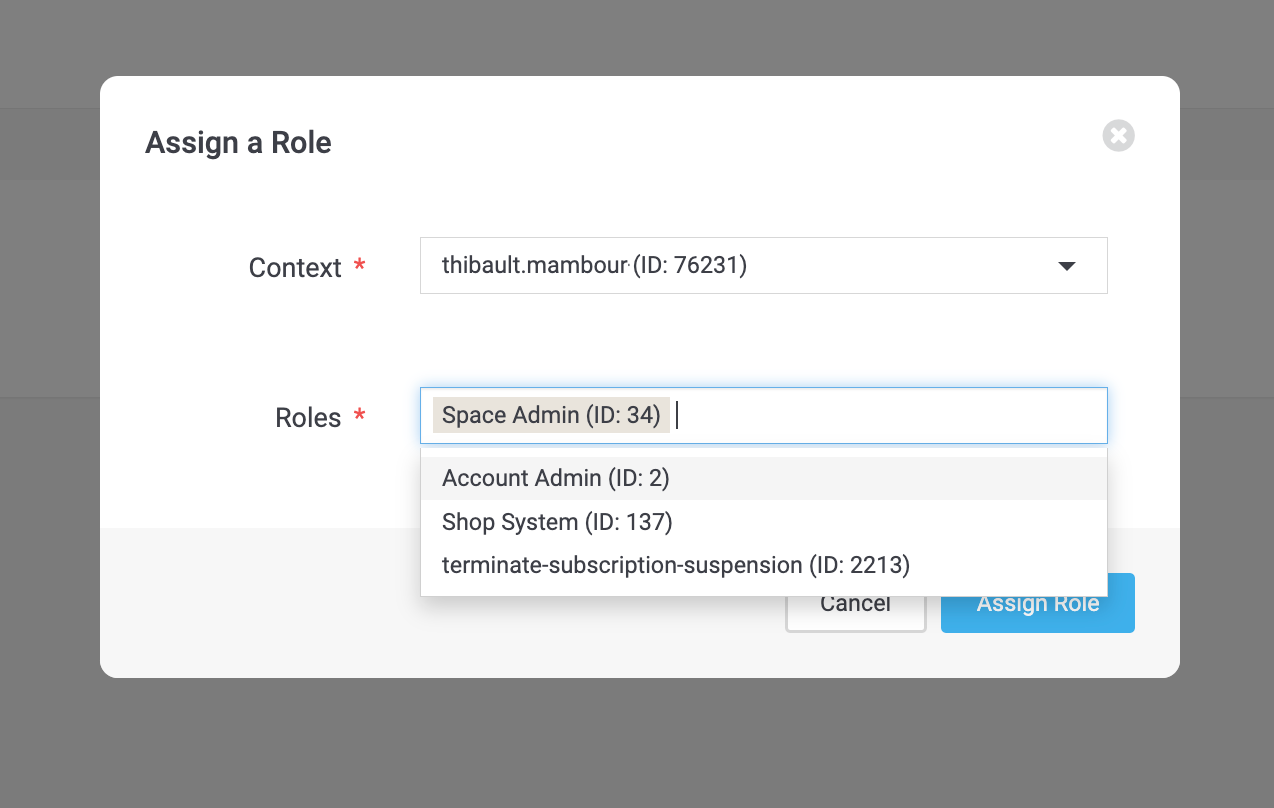Select "Account Admin (ID: 2)" from suggestions
The image size is (1274, 808).
point(556,478)
